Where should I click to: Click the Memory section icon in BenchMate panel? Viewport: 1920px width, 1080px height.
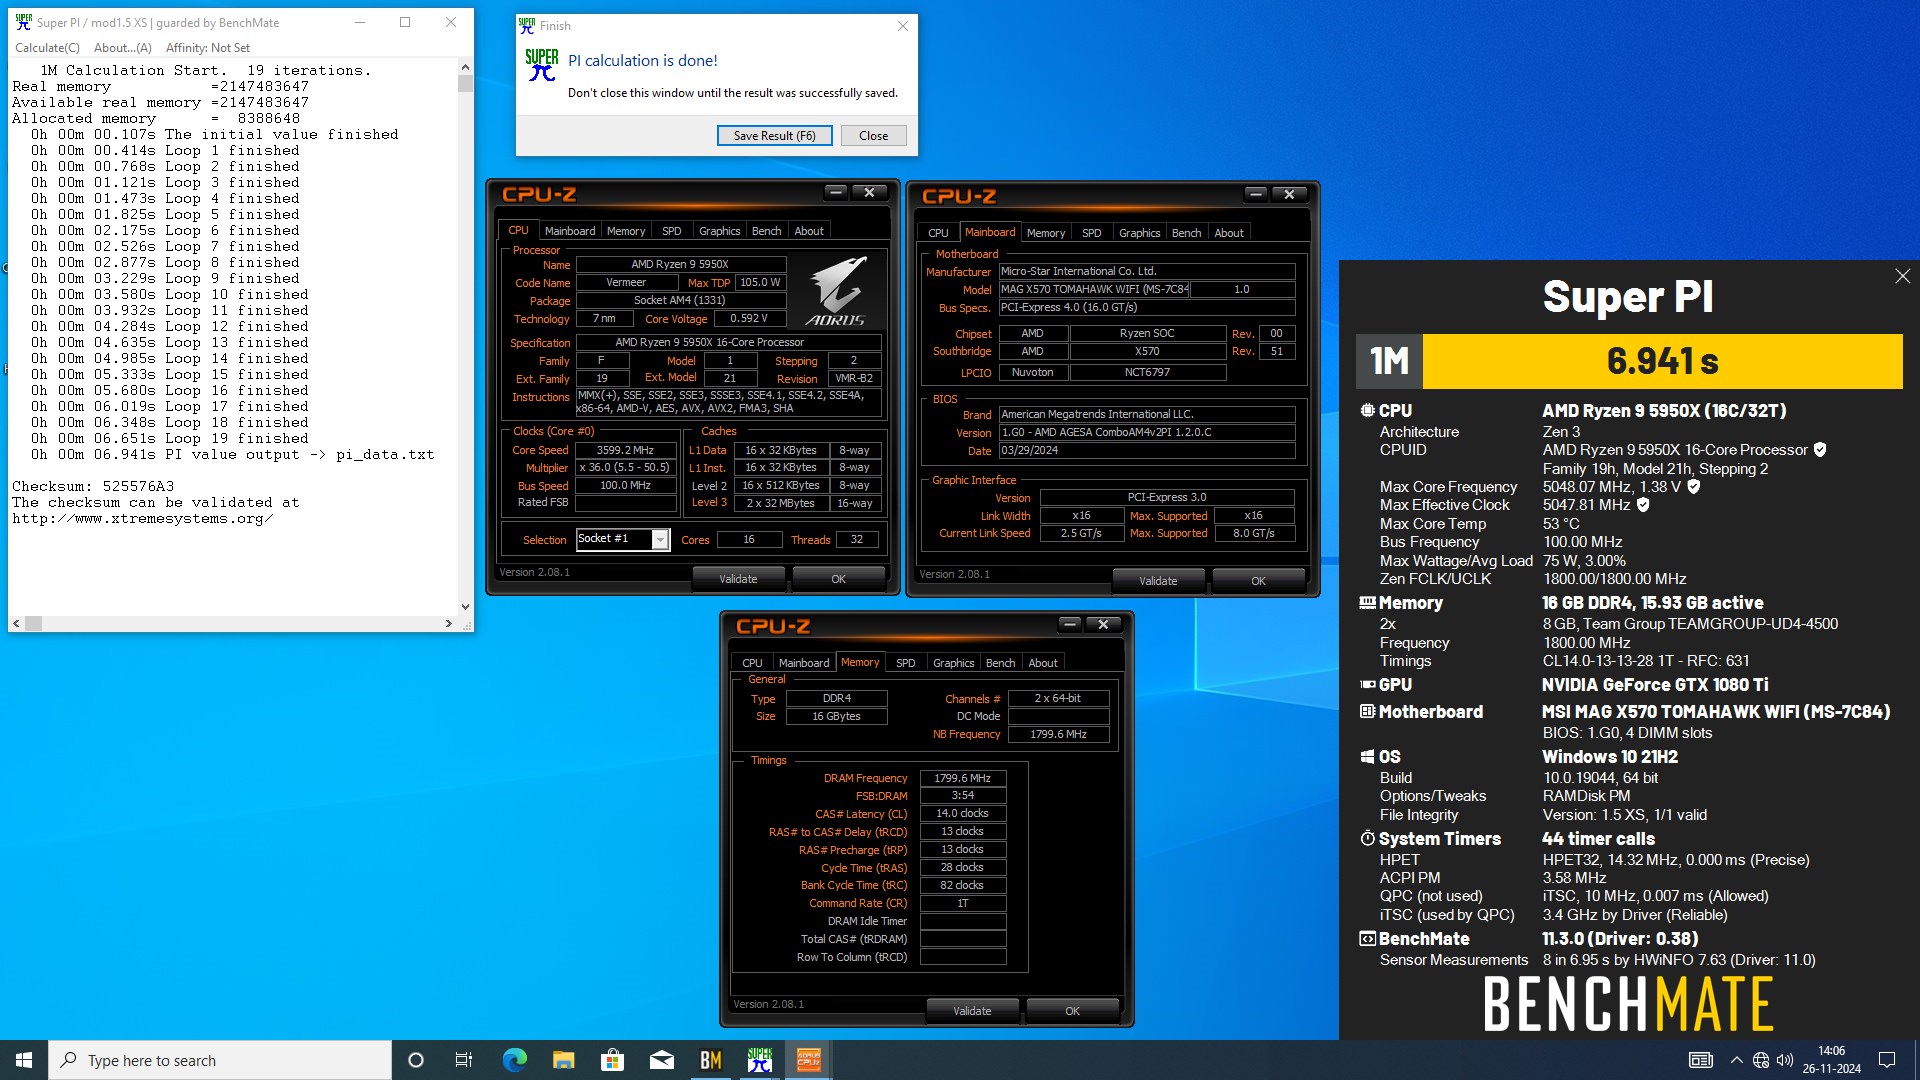point(1367,603)
